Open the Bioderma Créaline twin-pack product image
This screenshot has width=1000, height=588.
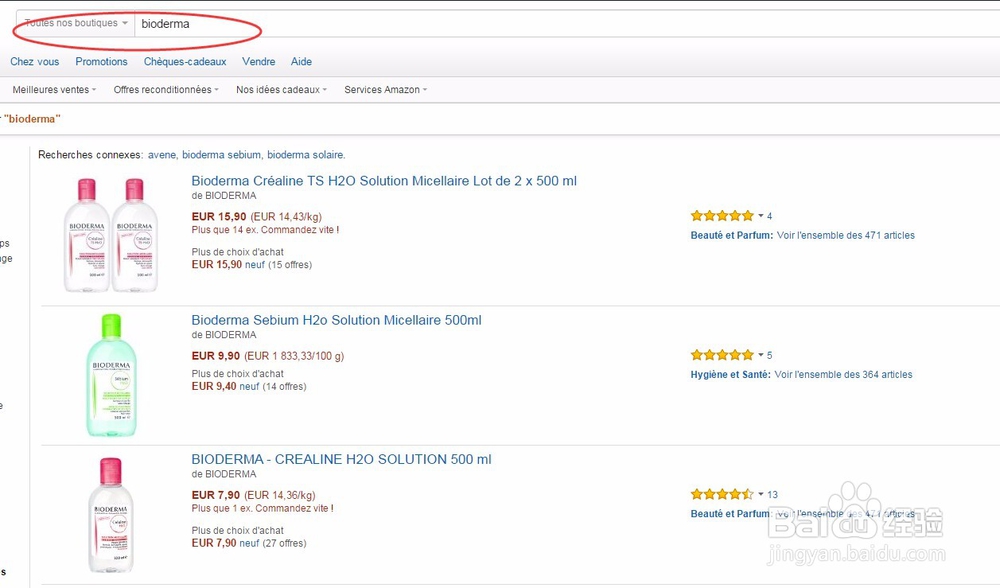tap(110, 235)
